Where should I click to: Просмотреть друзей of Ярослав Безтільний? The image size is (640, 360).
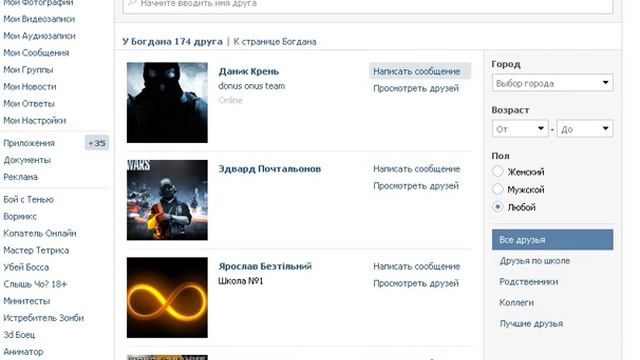[x=416, y=283]
